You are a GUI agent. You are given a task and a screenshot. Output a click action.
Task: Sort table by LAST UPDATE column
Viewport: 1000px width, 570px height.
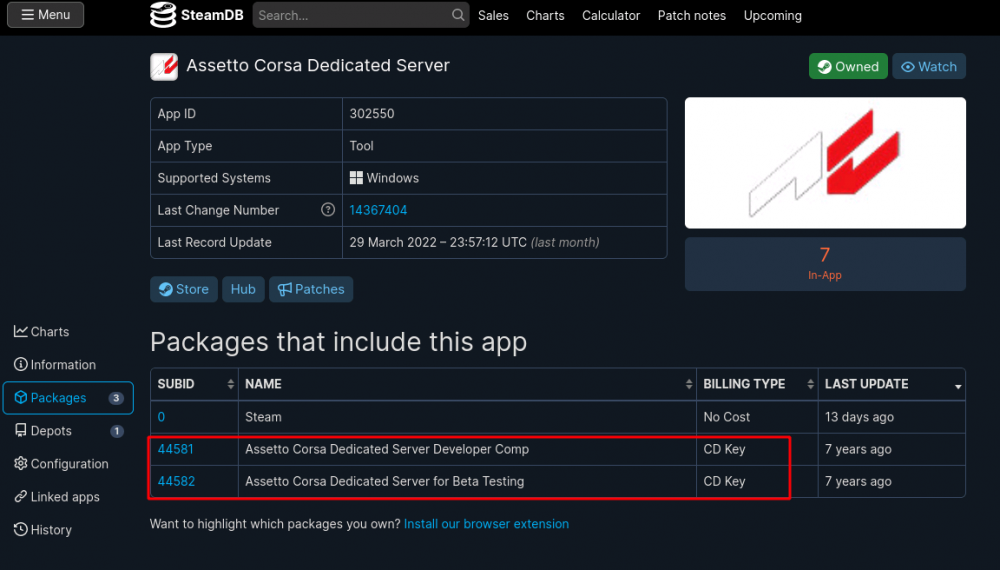click(892, 384)
